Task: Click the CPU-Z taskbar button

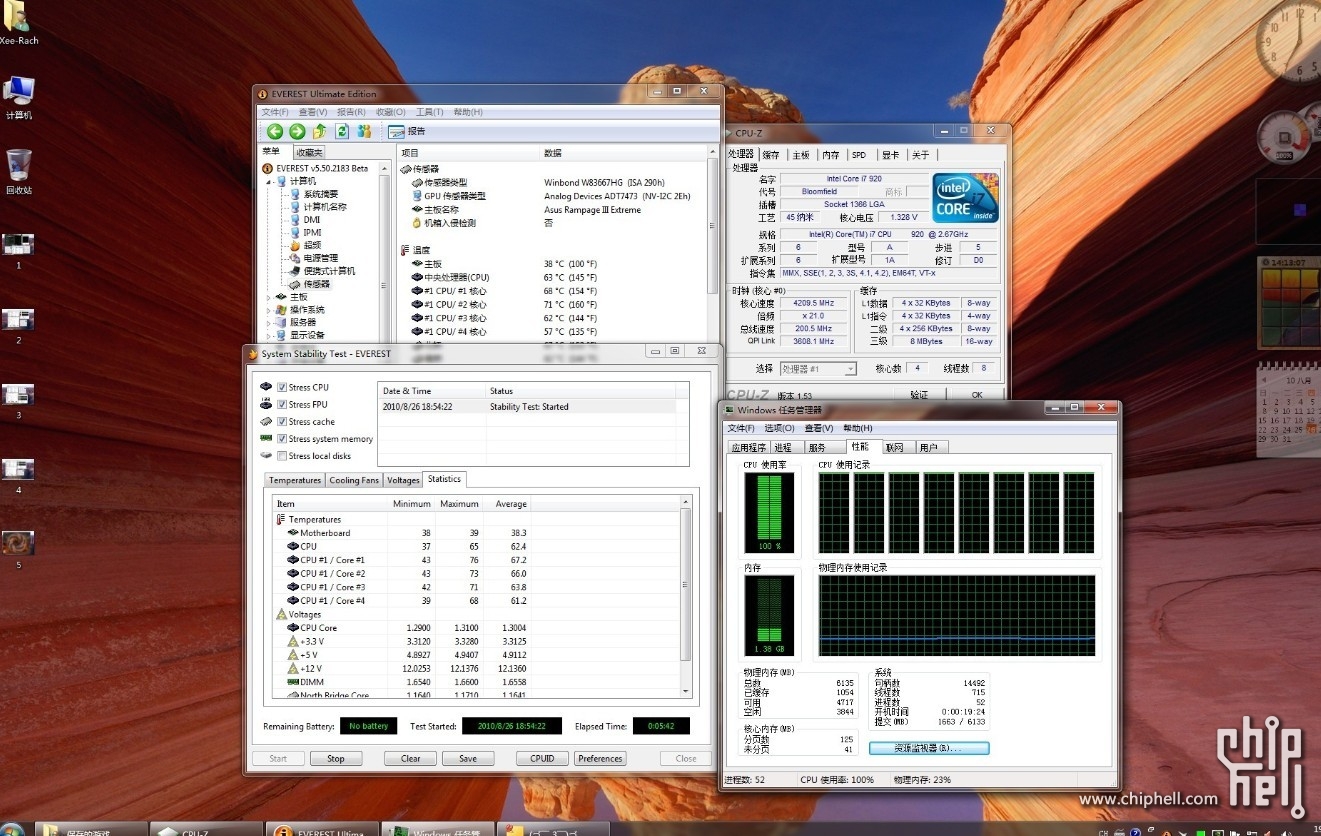Action: click(x=206, y=829)
